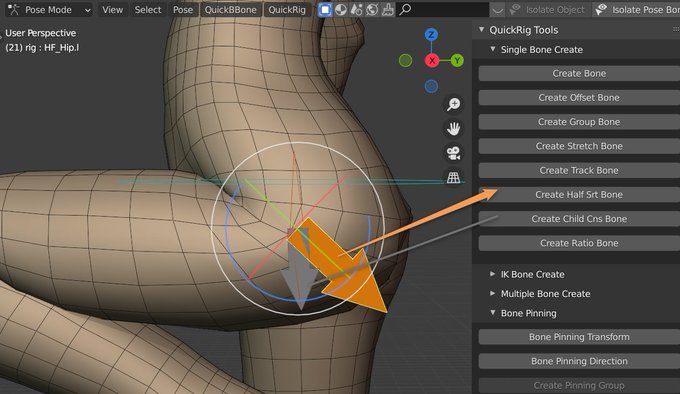Click Create Stretch Bone
This screenshot has width=680, height=394.
coord(579,146)
